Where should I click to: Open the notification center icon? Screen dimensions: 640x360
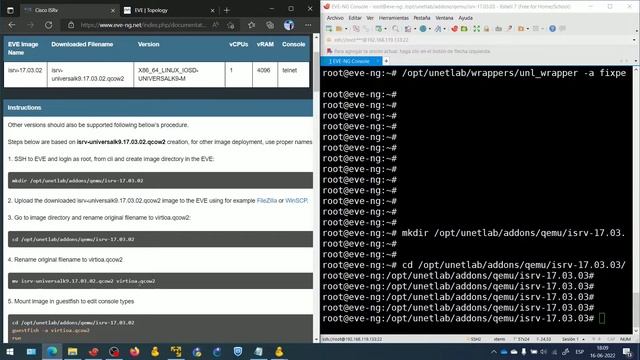(x=627, y=351)
